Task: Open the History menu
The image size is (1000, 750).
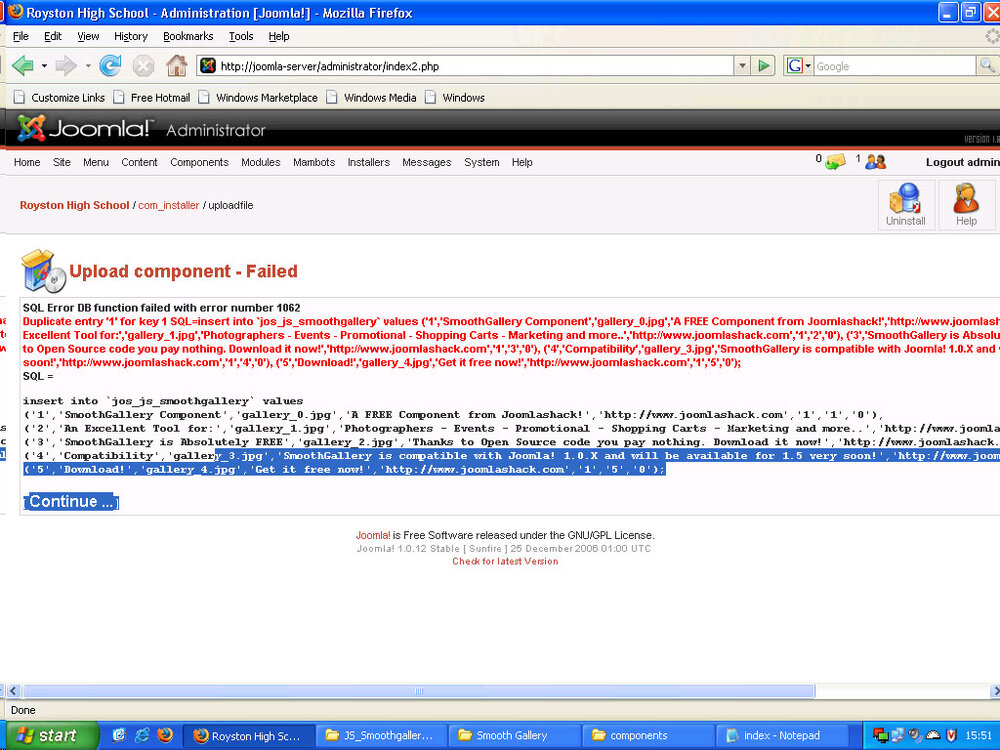Action: (x=131, y=36)
